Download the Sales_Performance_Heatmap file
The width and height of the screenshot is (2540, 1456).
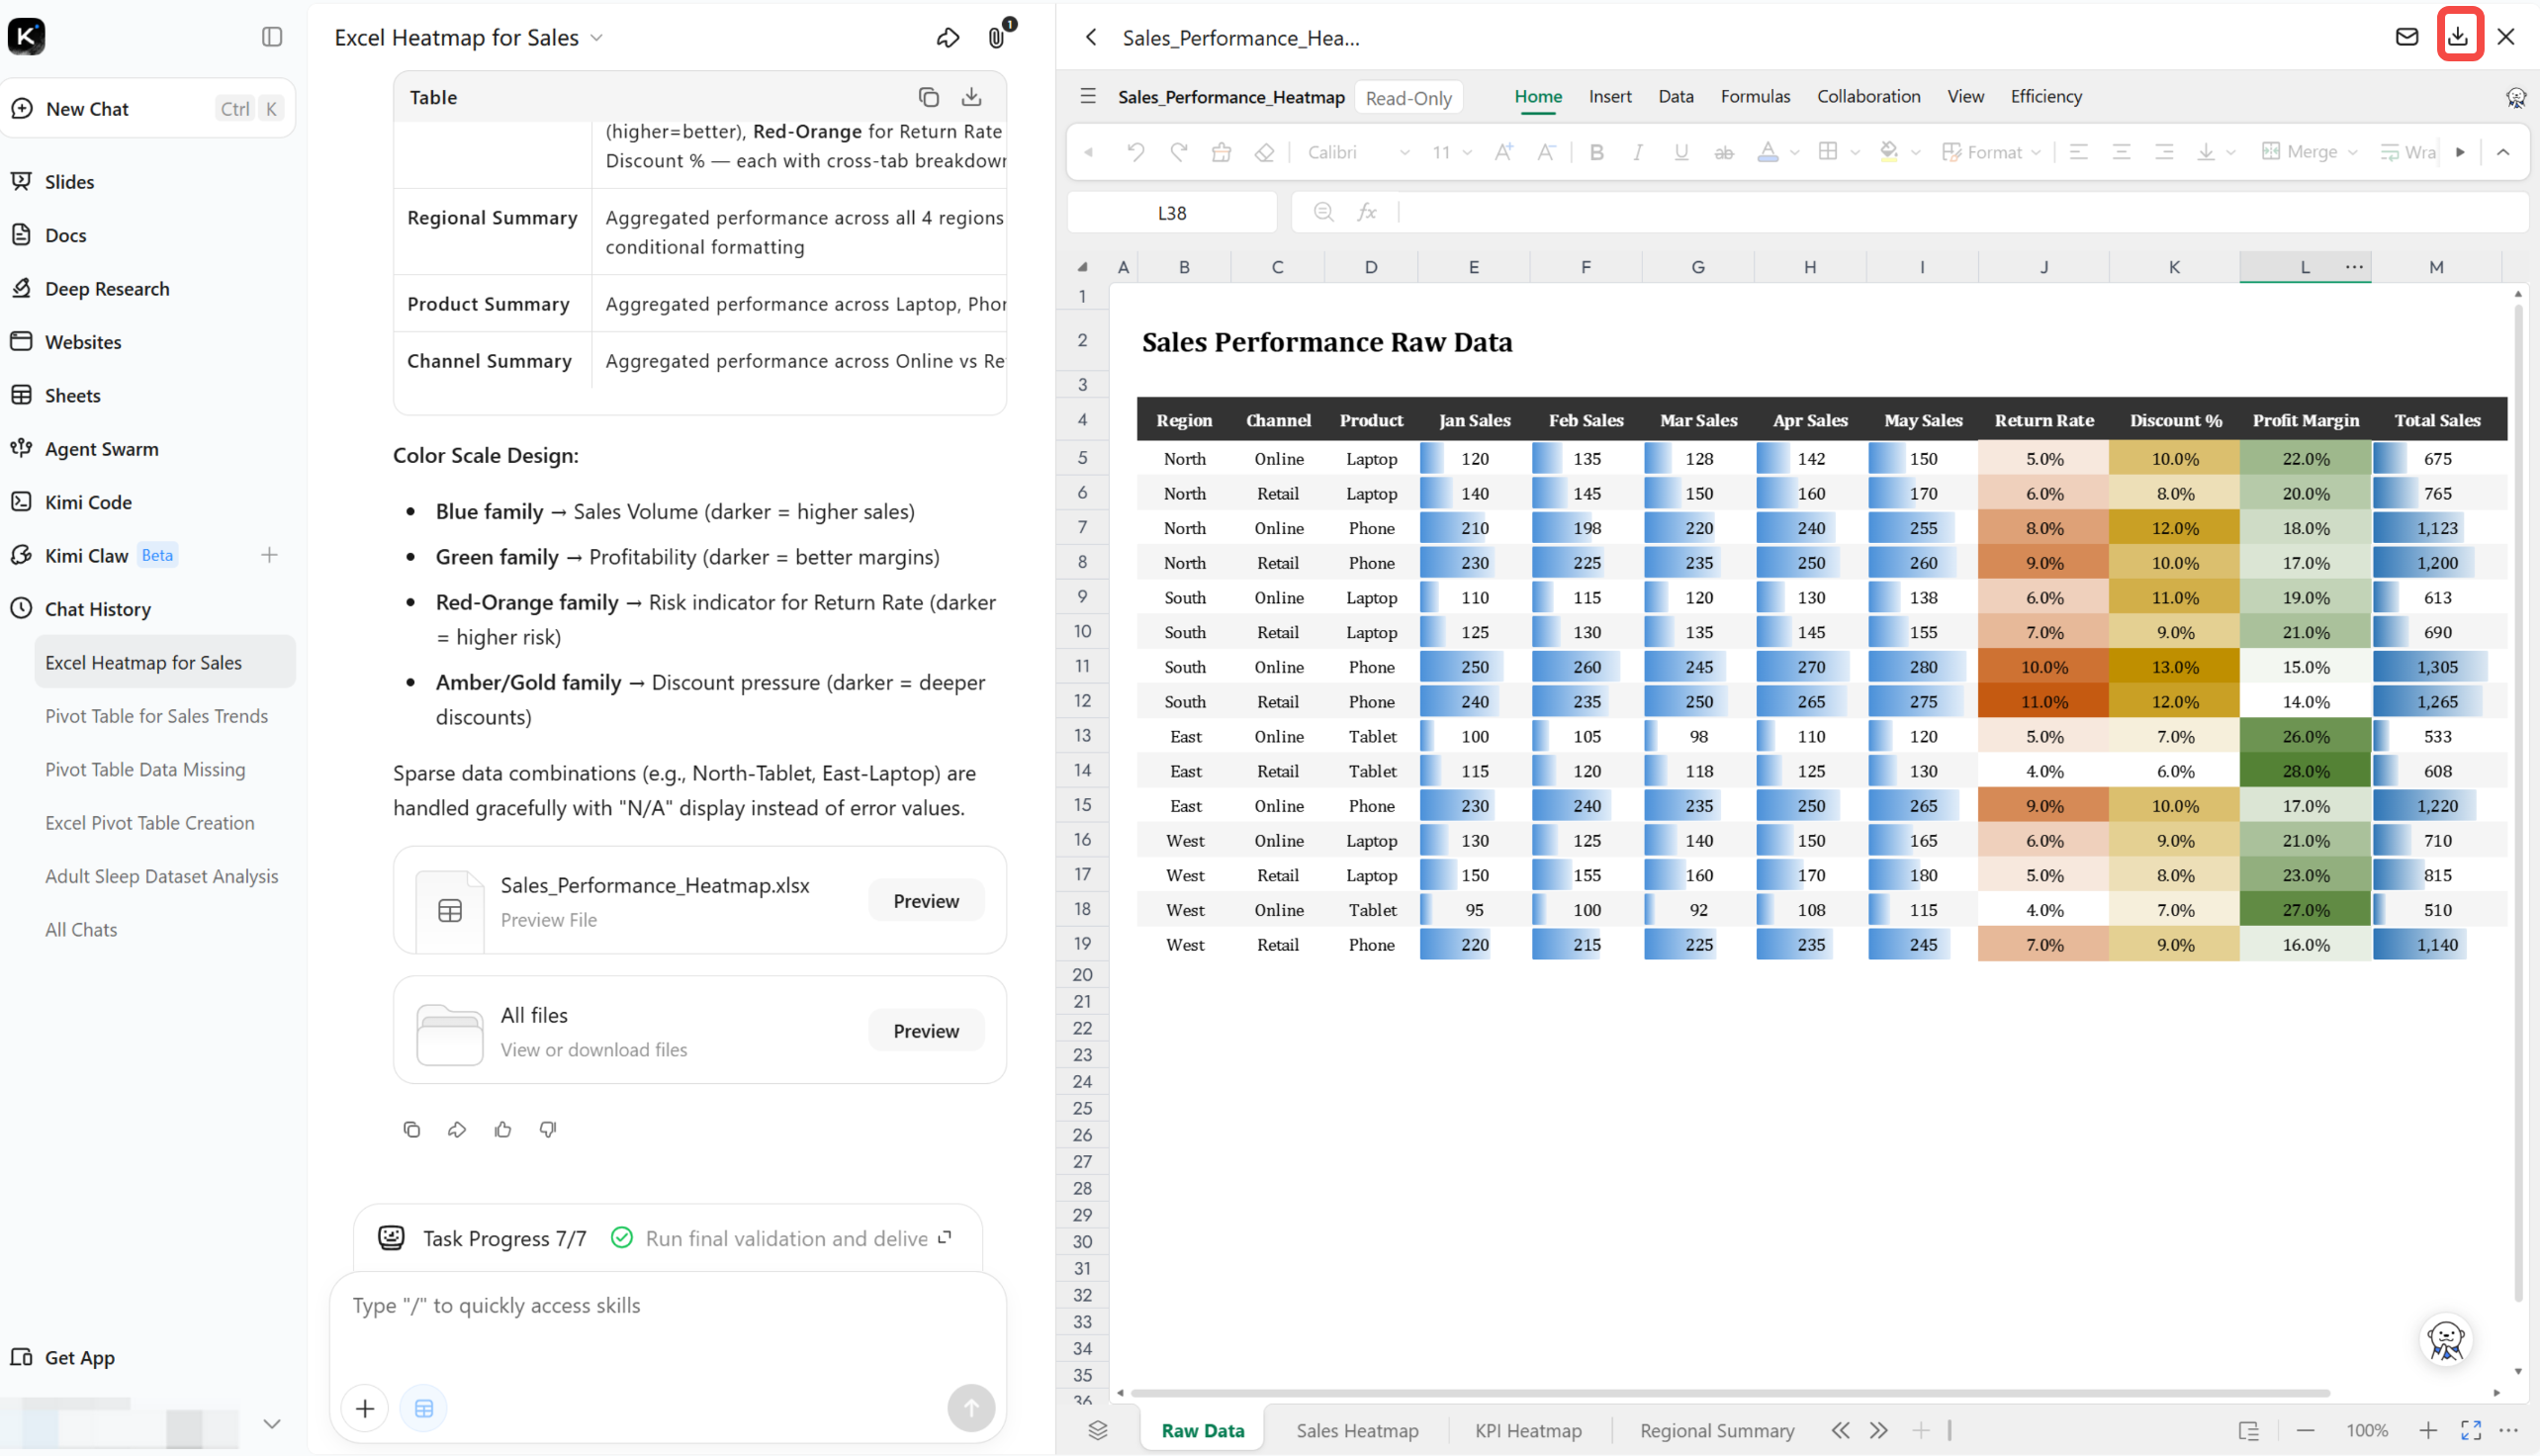coord(2459,36)
